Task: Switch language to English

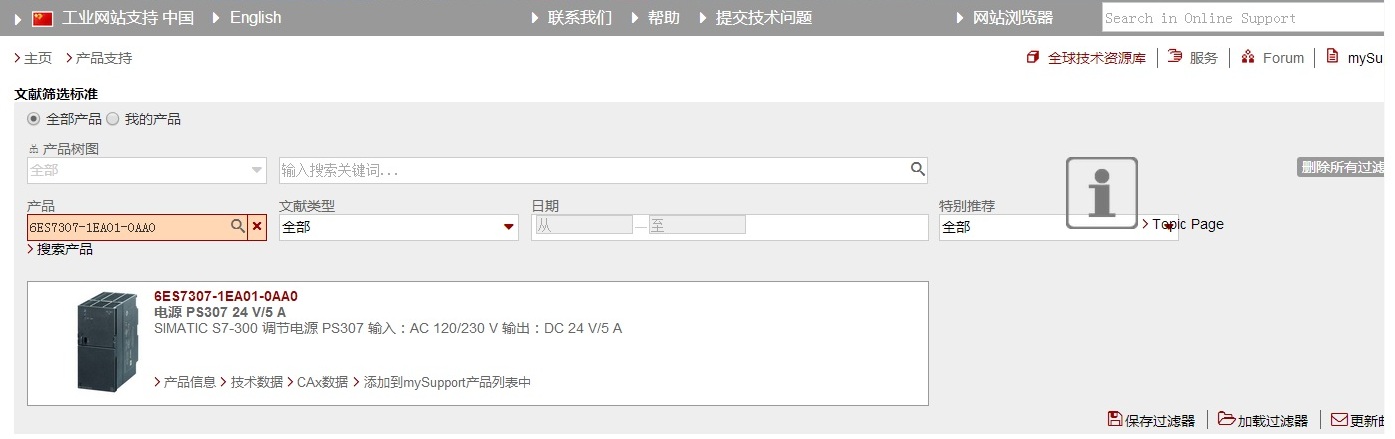Action: (x=255, y=17)
